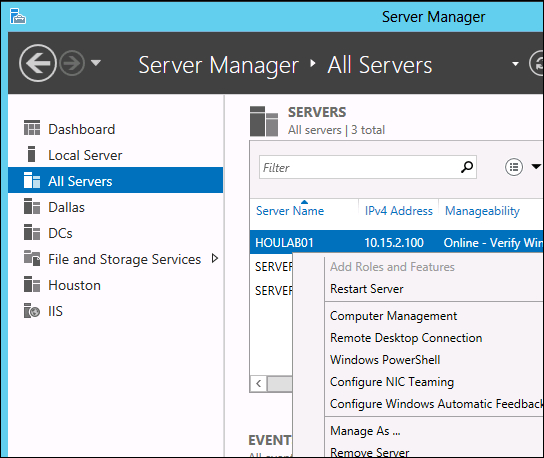The width and height of the screenshot is (544, 458).
Task: Click the forward navigation arrow button
Action: pos(72,63)
